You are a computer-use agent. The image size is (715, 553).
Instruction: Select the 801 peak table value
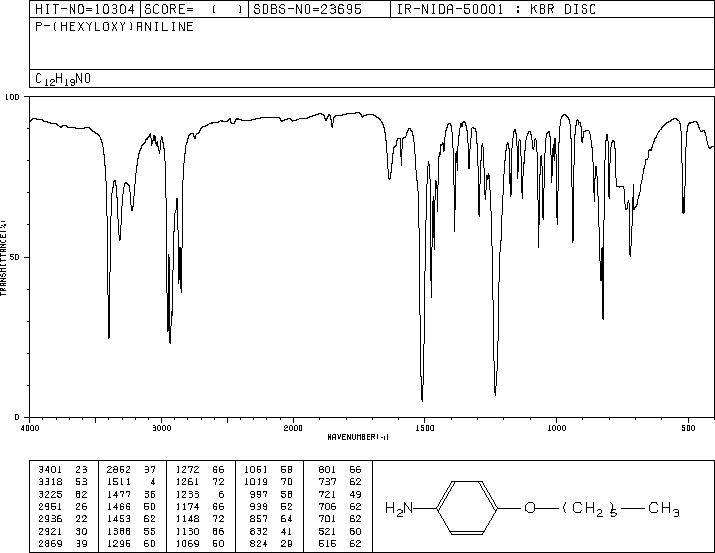(x=327, y=470)
